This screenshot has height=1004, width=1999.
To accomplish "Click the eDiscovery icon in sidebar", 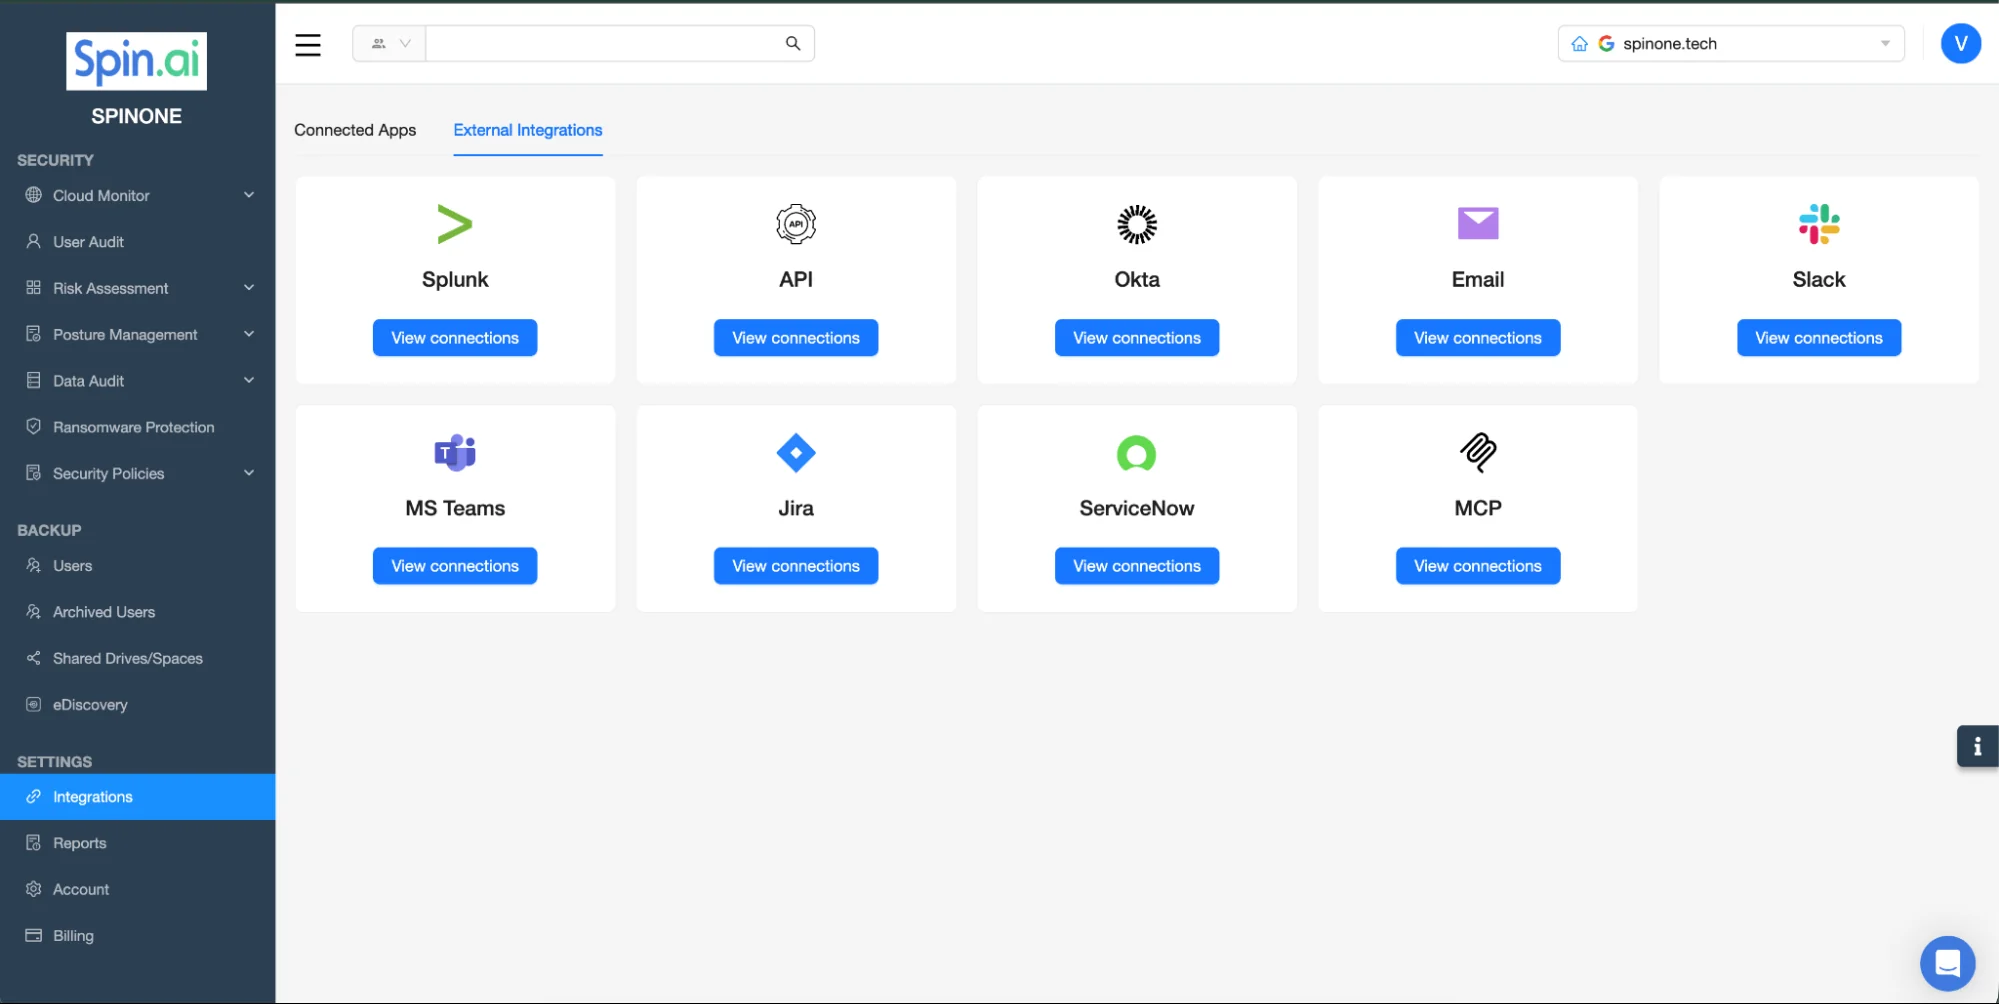I will 34,704.
